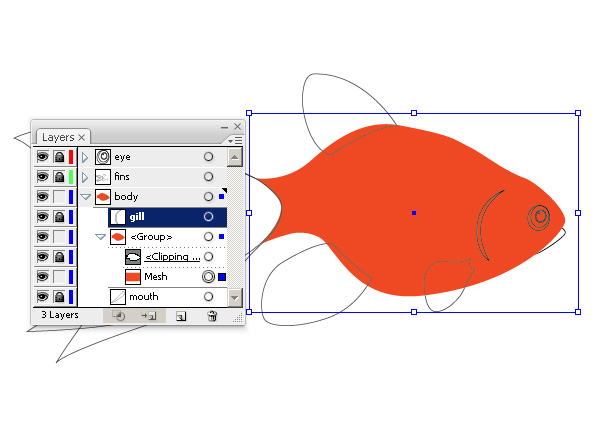Screen dimensions: 600x442
Task: Unlock the gill sublayer lock icon
Action: click(x=59, y=217)
